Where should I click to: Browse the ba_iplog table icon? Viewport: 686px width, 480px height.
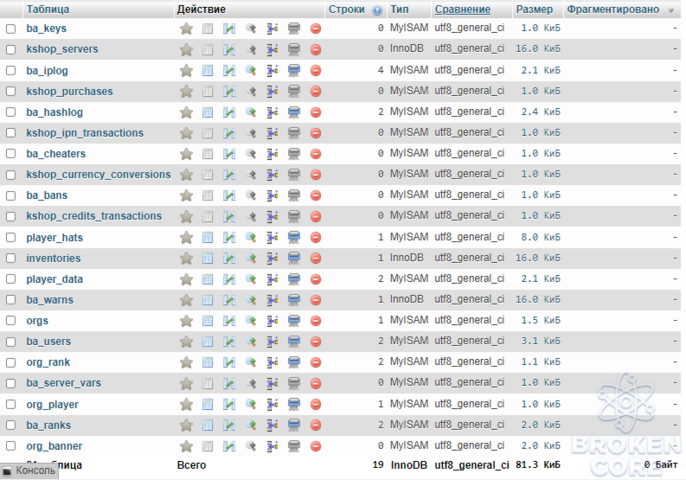[x=207, y=70]
